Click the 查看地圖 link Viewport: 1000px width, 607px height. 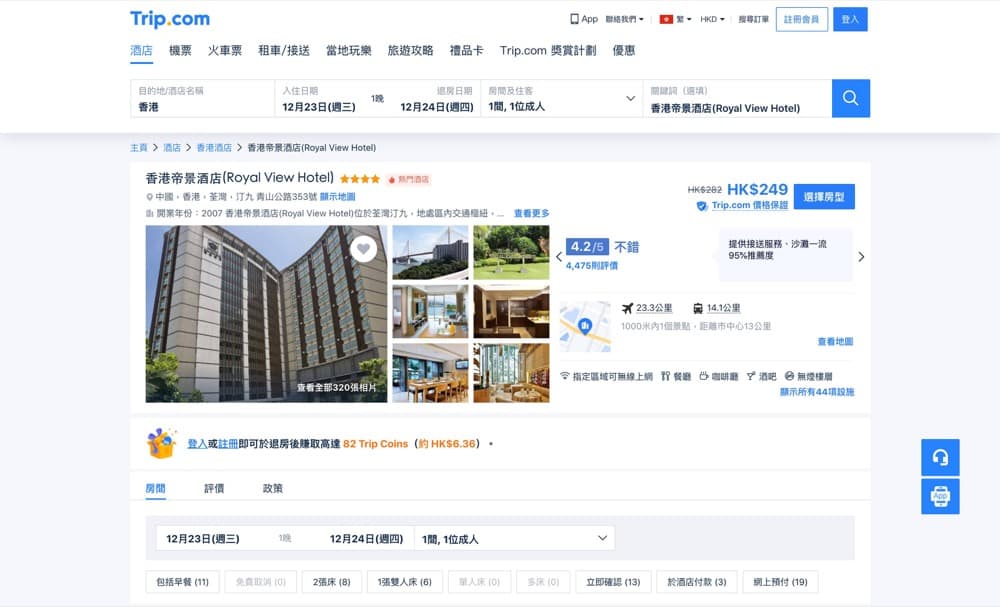coord(835,342)
